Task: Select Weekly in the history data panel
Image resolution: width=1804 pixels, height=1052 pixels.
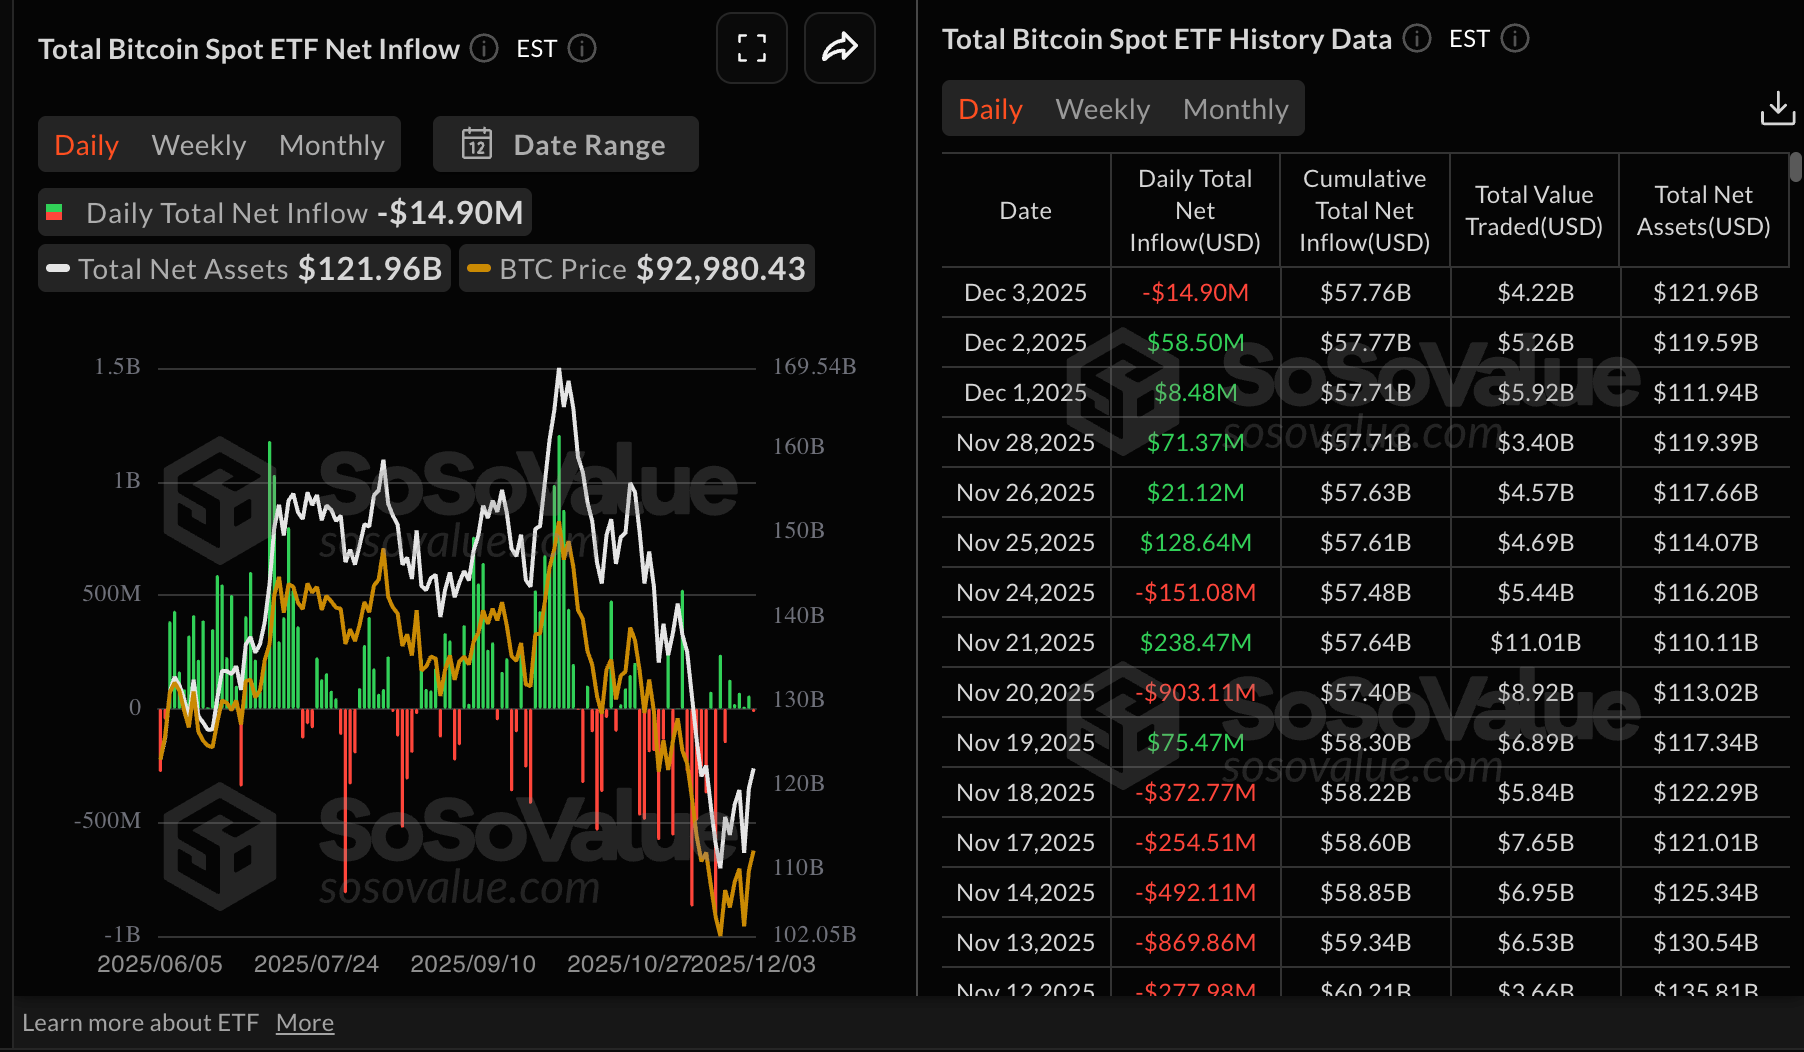Action: [1101, 108]
